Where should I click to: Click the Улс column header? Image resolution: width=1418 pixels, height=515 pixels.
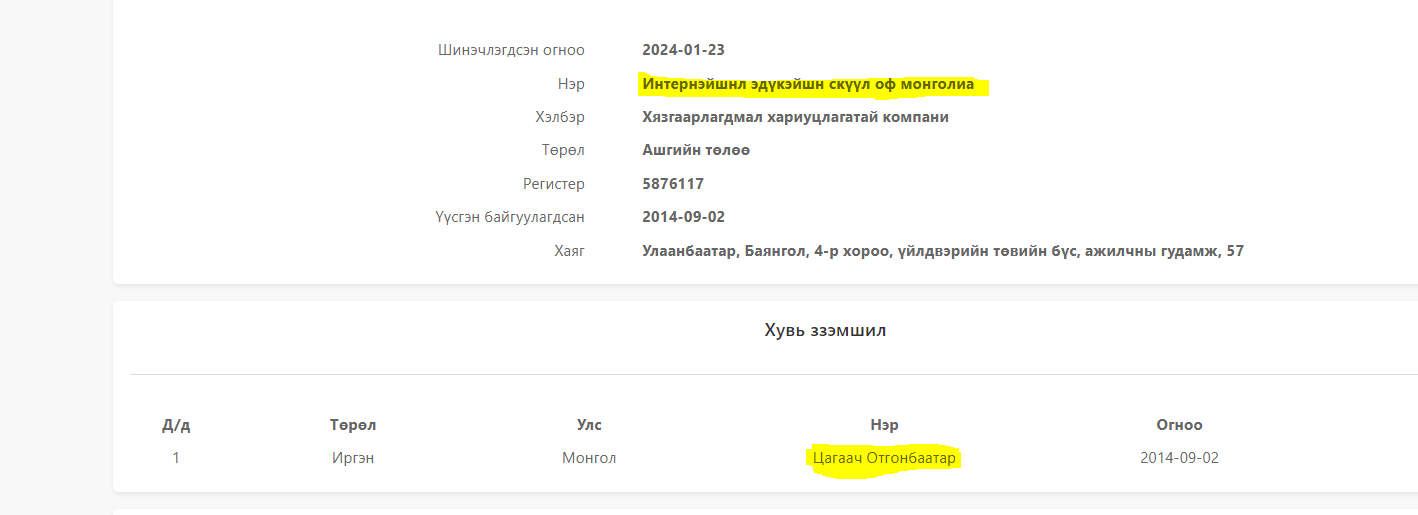589,425
